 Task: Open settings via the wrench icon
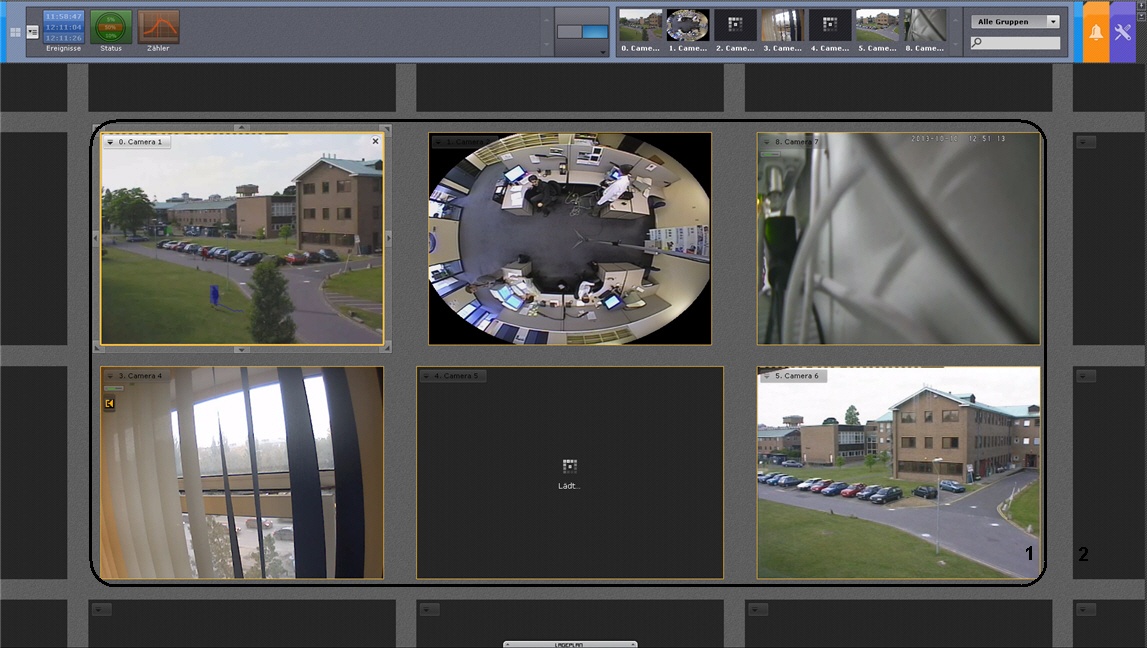coord(1122,32)
